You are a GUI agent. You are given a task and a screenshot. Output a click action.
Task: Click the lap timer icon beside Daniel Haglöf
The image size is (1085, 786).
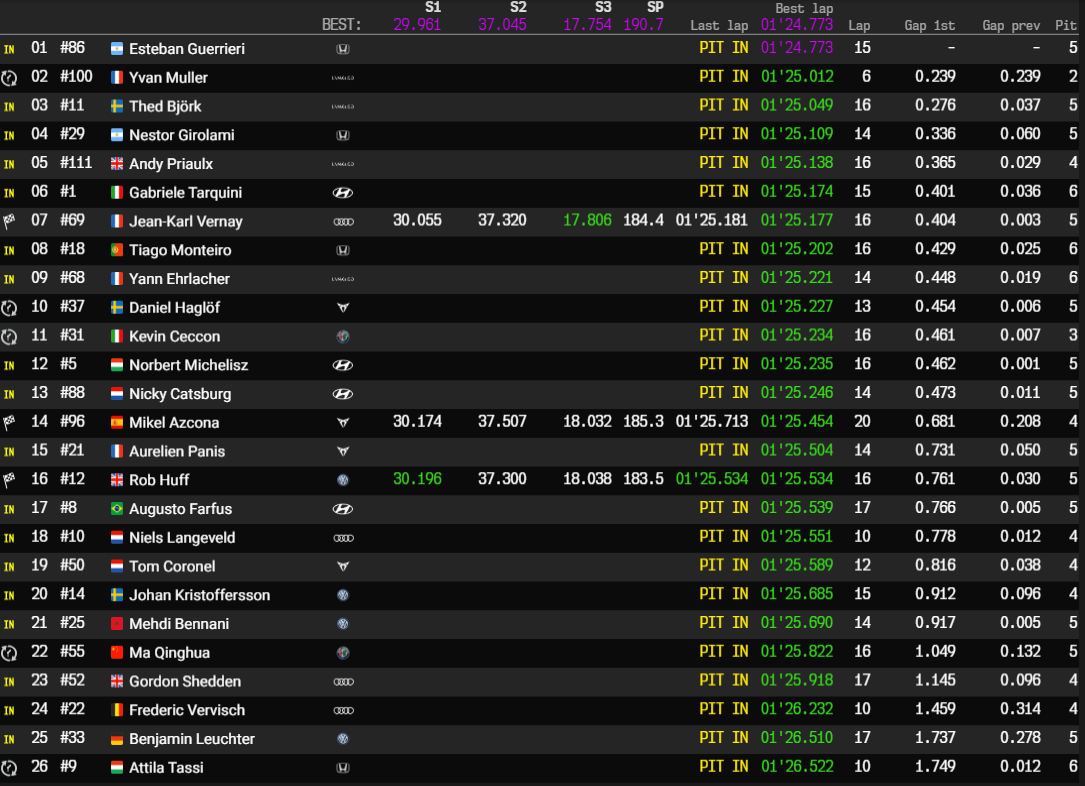click(10, 306)
